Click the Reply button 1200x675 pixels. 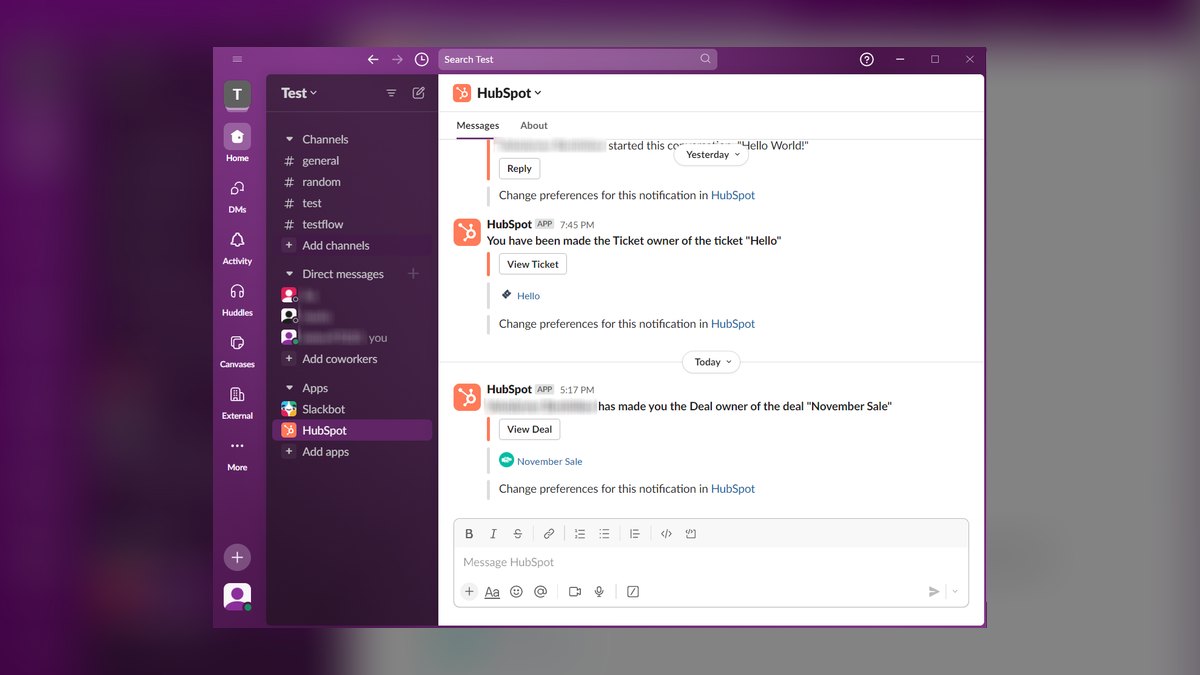tap(519, 169)
